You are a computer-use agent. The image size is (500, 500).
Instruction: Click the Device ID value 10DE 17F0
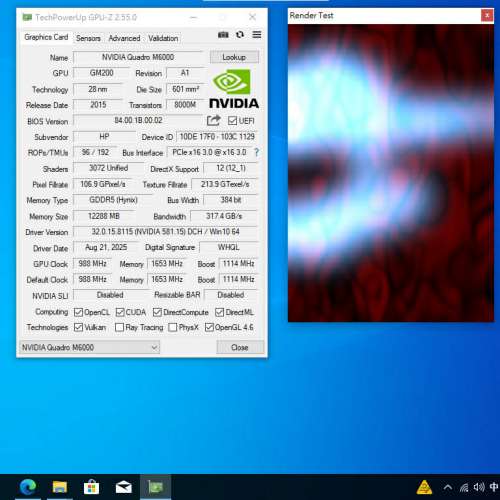point(217,137)
